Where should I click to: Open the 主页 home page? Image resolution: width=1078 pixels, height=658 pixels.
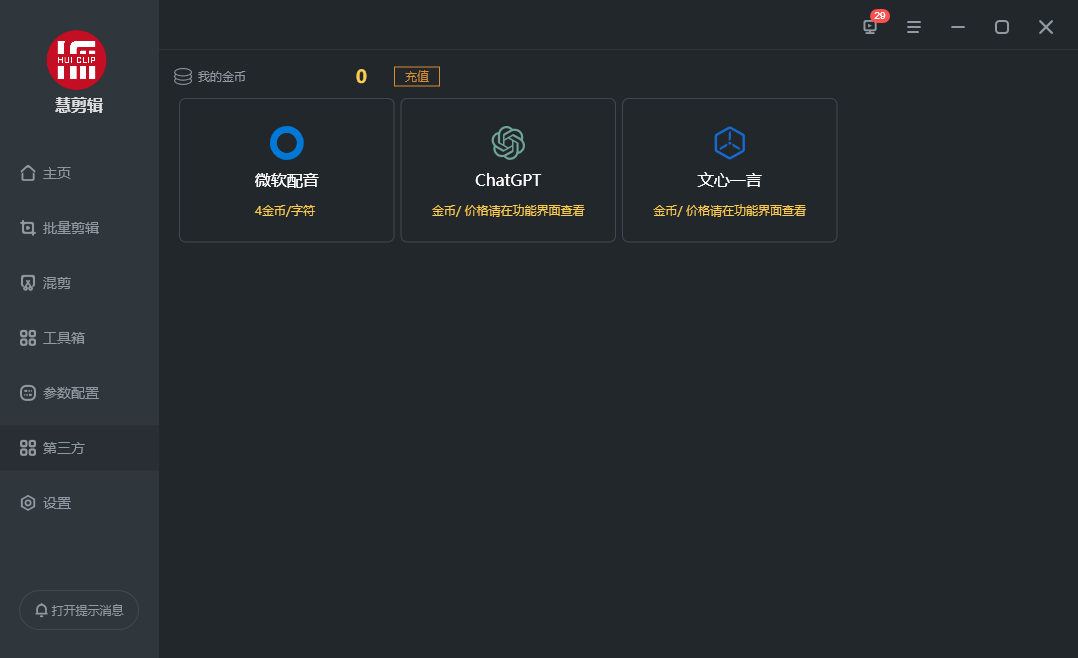(x=56, y=173)
